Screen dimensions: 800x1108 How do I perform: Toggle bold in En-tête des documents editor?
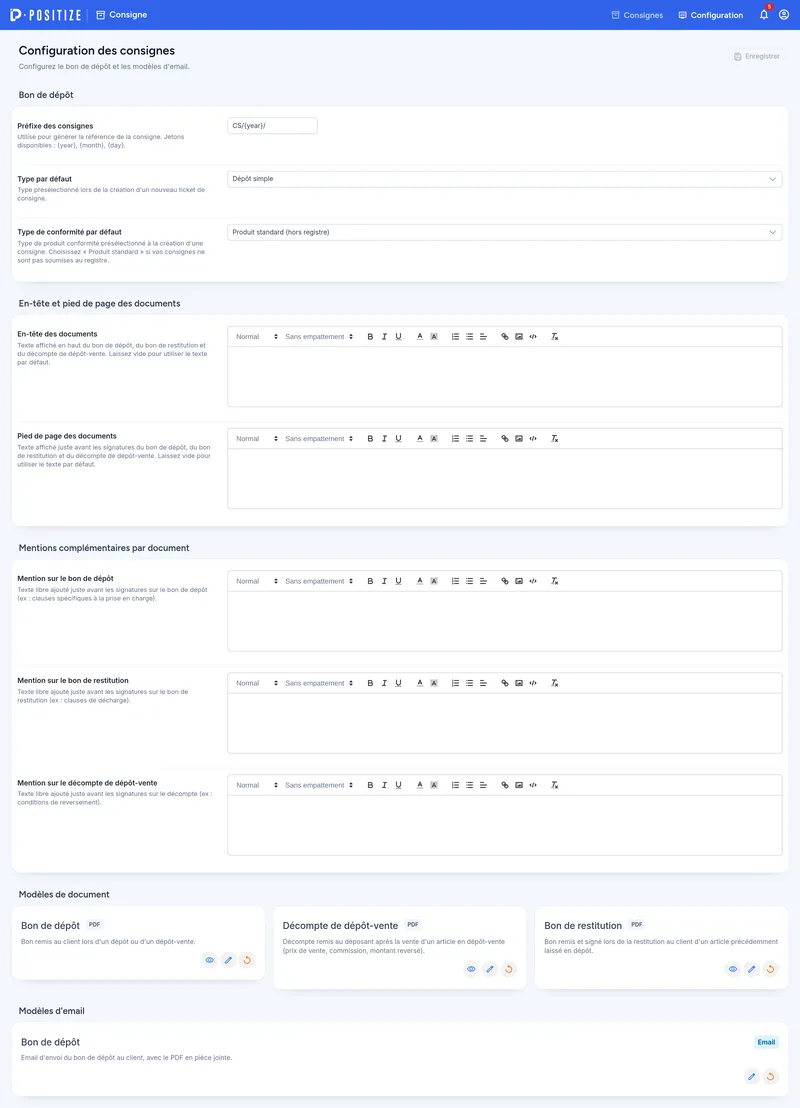pos(370,336)
